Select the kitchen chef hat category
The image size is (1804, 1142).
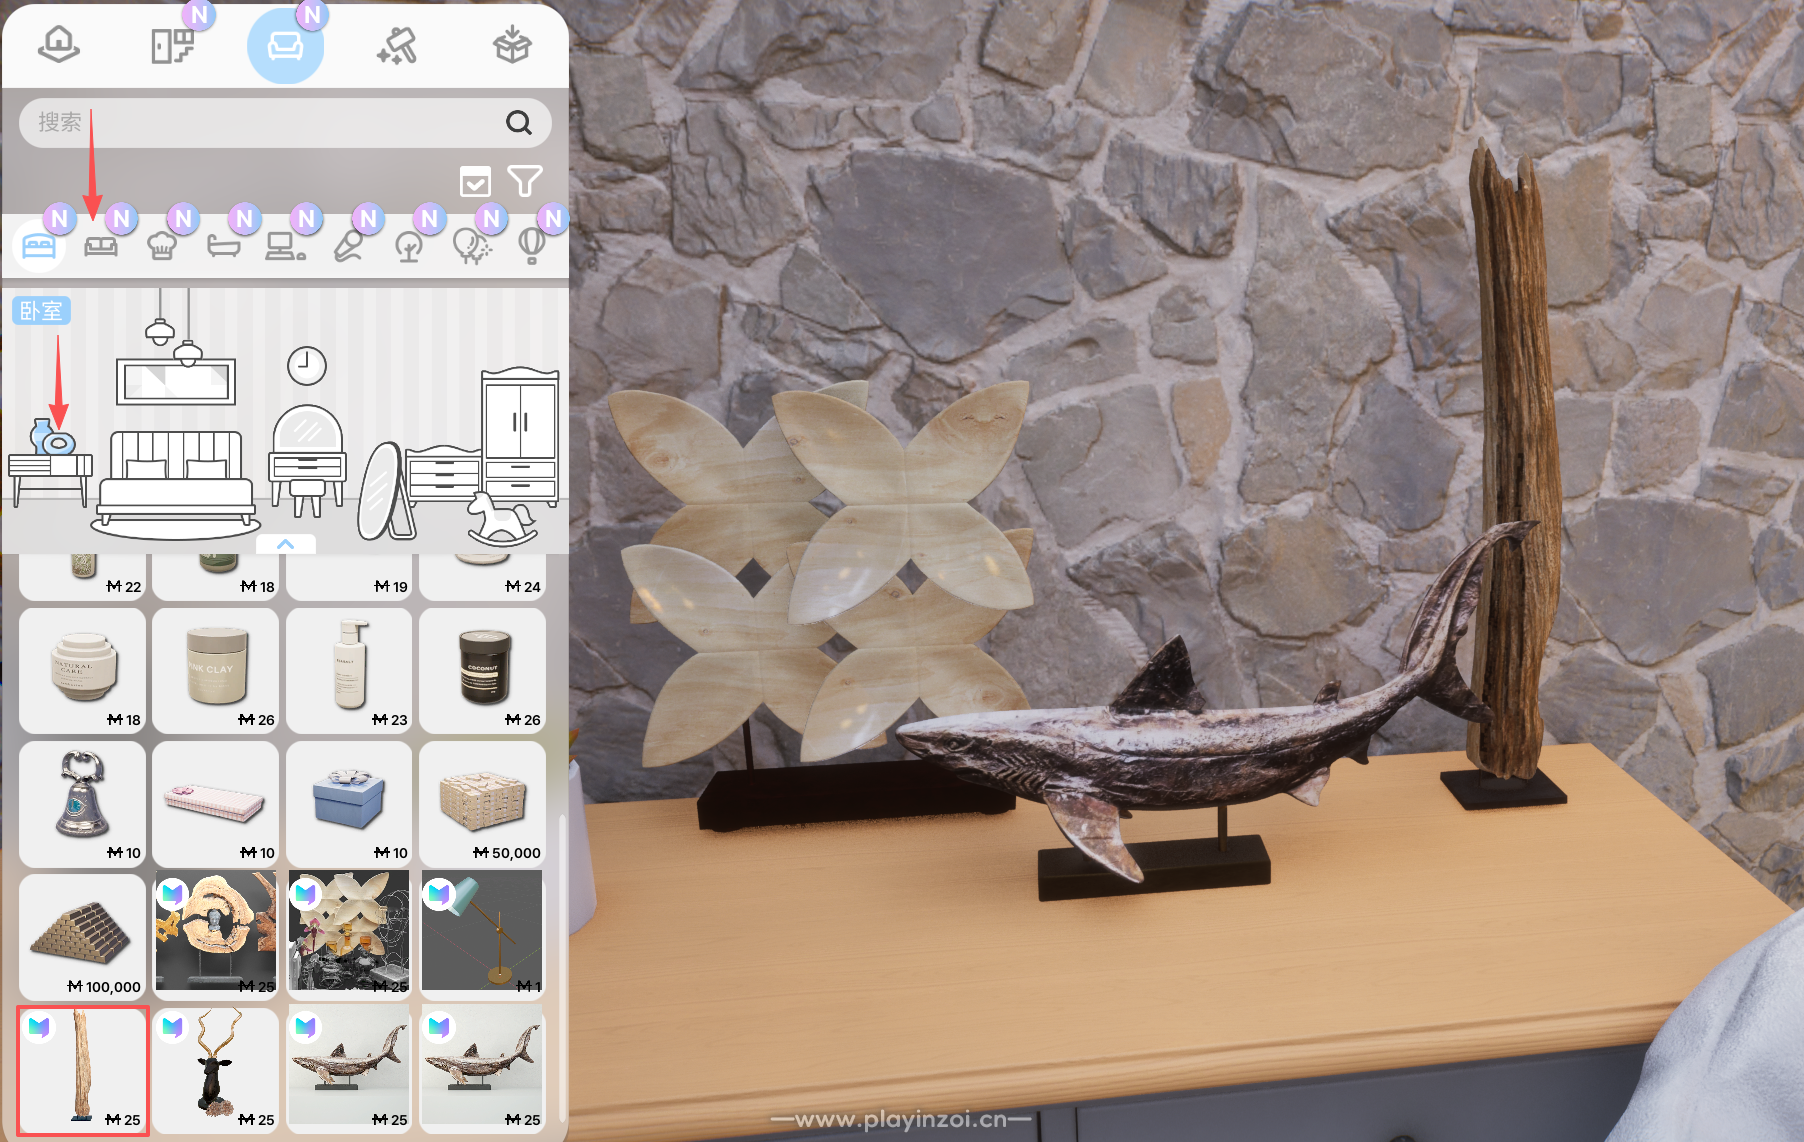coord(162,245)
